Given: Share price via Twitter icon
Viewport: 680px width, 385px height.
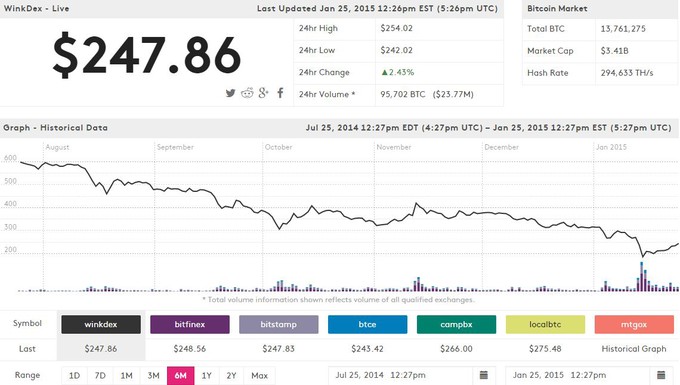Looking at the screenshot, I should click(x=230, y=93).
